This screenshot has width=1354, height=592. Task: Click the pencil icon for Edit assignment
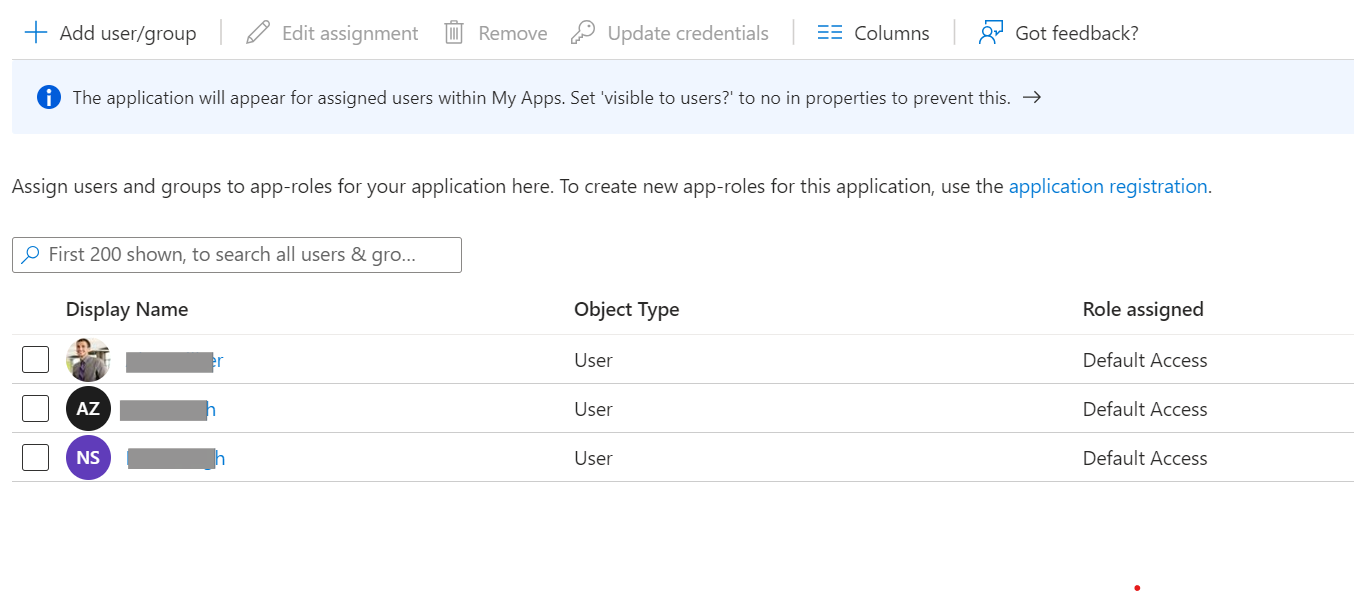[x=258, y=33]
